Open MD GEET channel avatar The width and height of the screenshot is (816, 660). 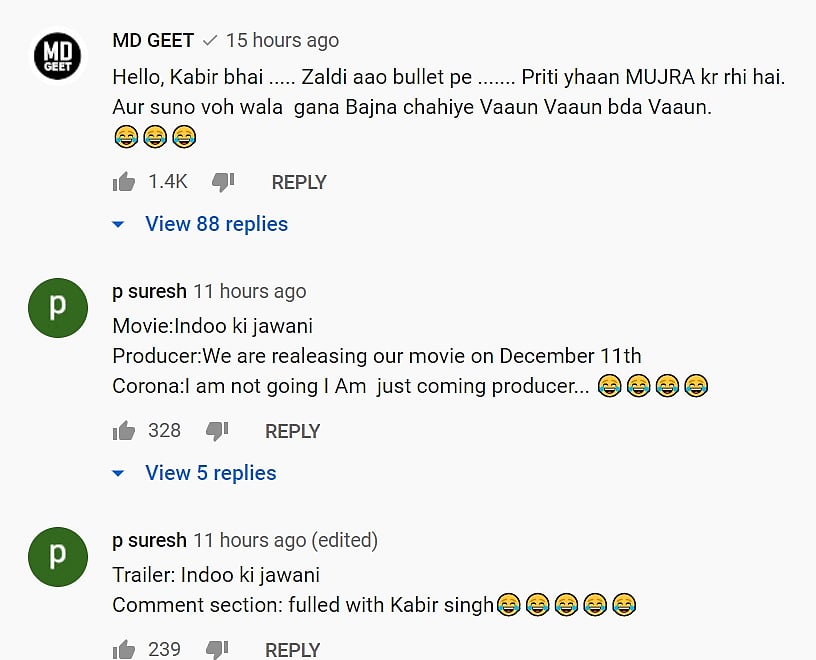[58, 56]
